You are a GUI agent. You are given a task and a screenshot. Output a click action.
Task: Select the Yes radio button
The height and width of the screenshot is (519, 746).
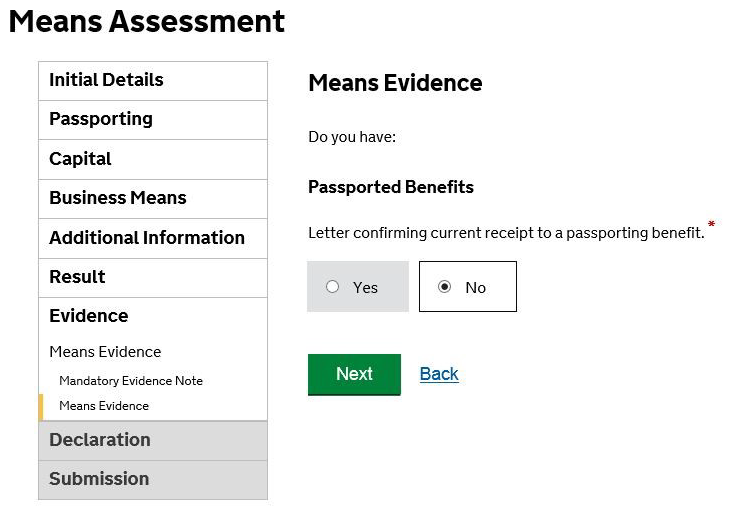(x=333, y=287)
